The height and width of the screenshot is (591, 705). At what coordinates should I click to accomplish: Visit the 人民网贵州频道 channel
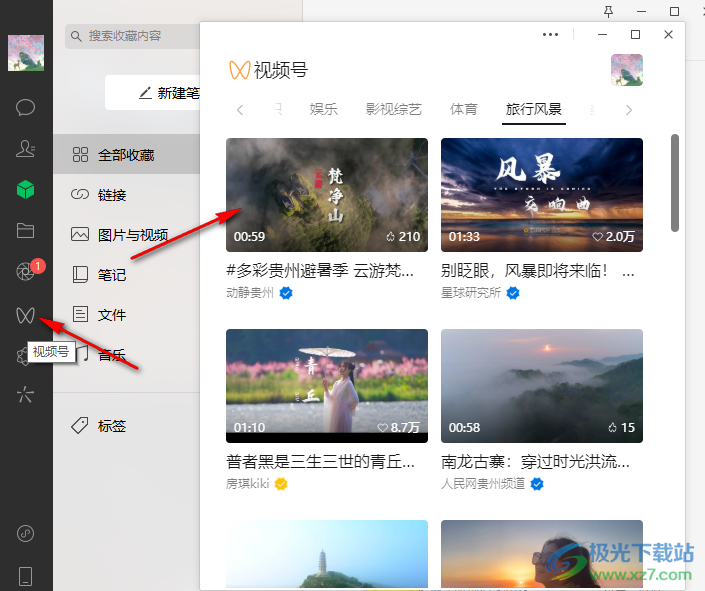pos(483,484)
